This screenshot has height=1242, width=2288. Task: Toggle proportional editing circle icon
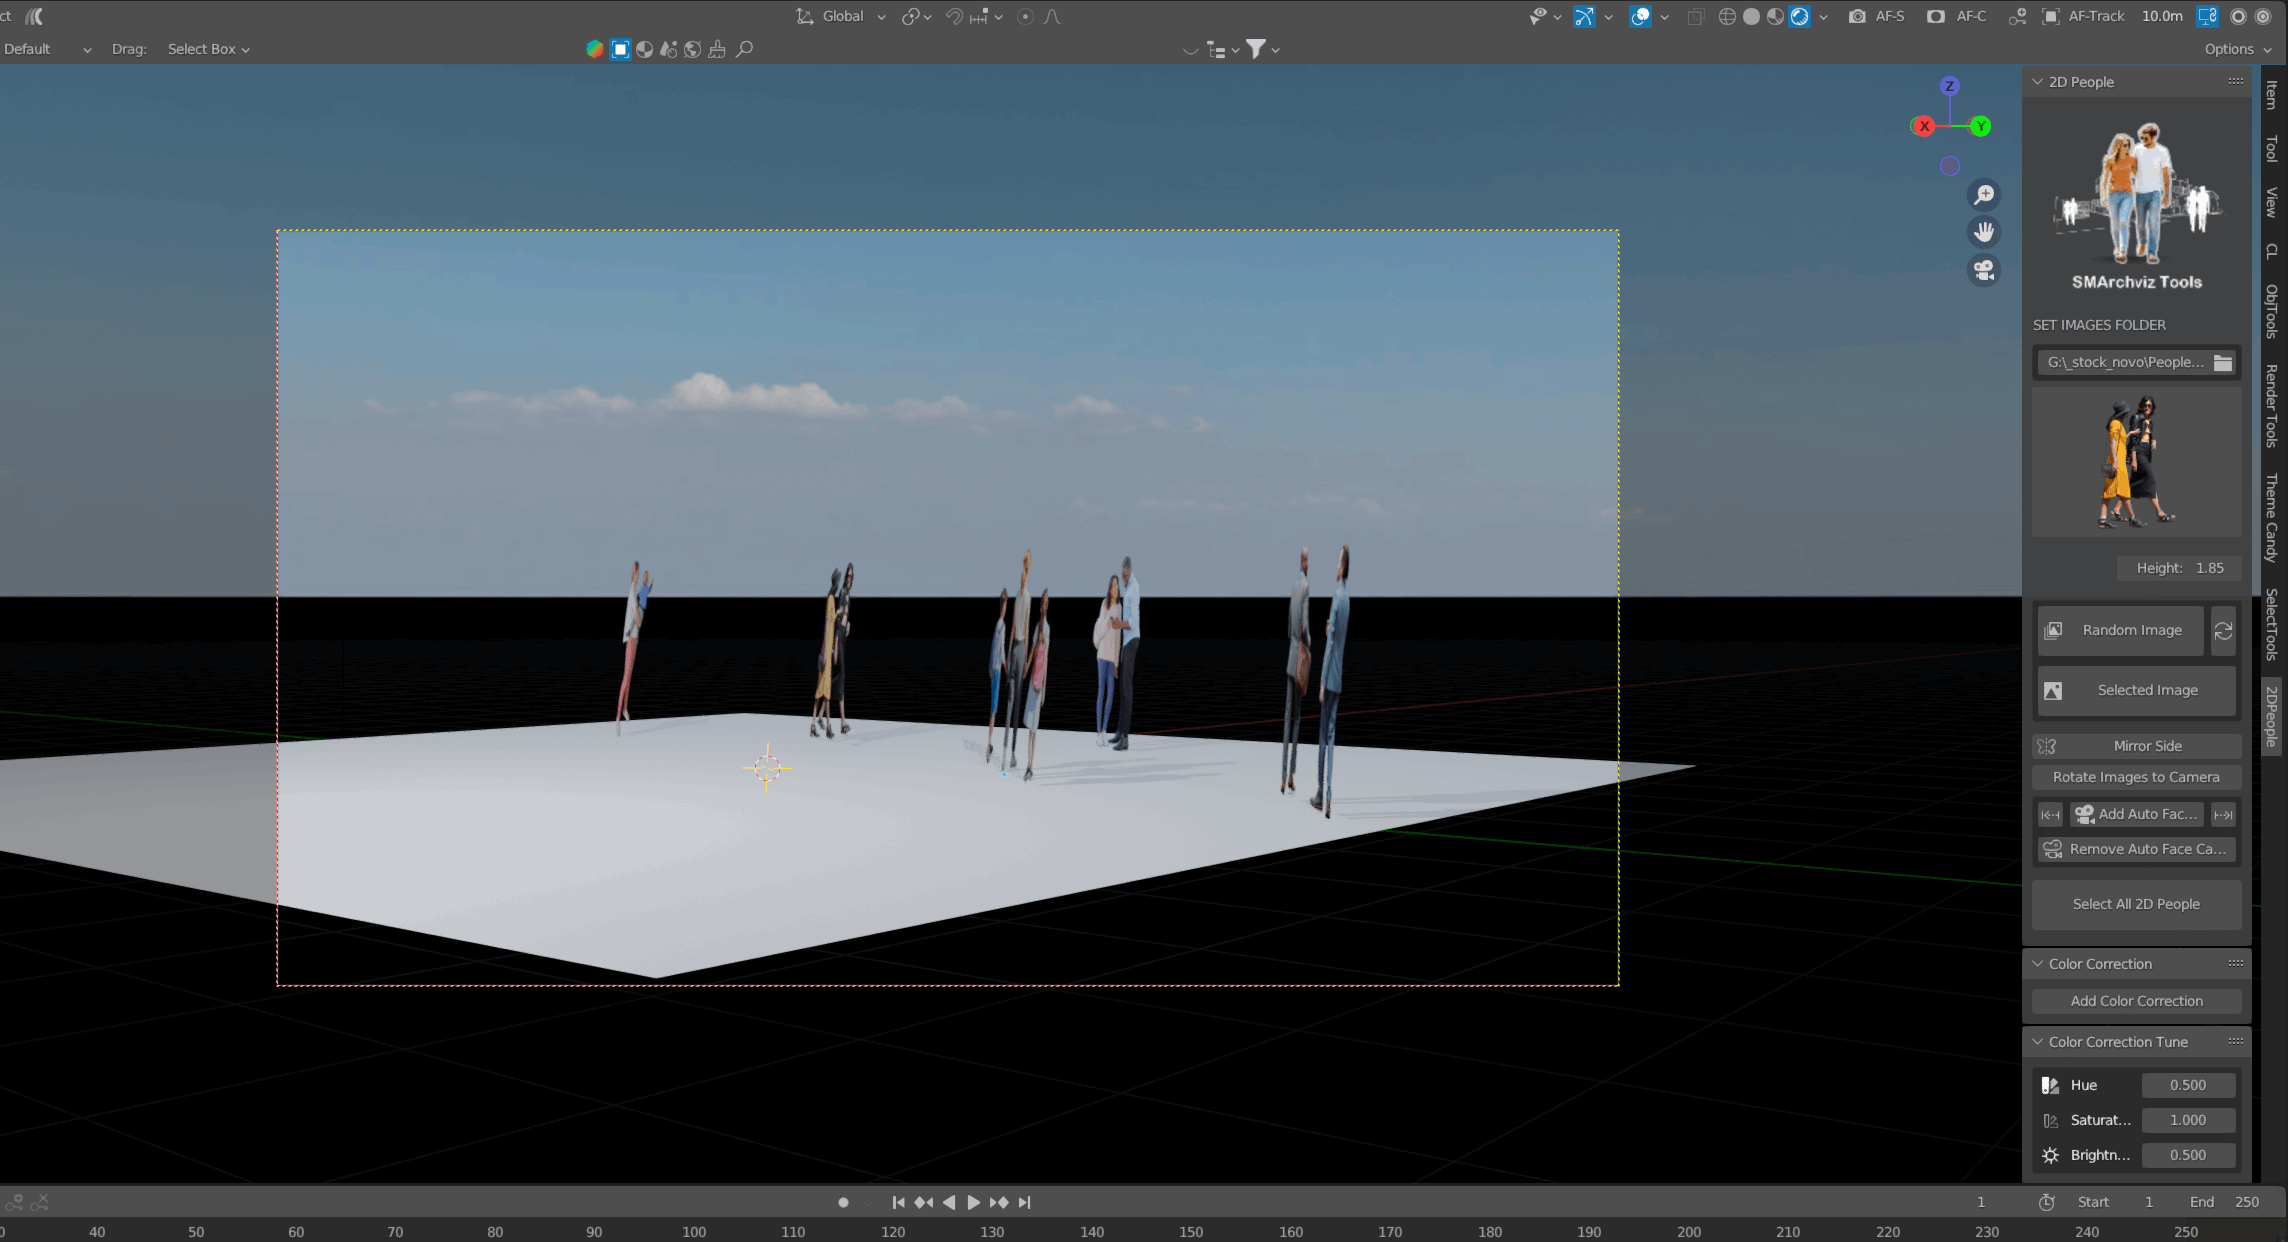(x=1025, y=17)
